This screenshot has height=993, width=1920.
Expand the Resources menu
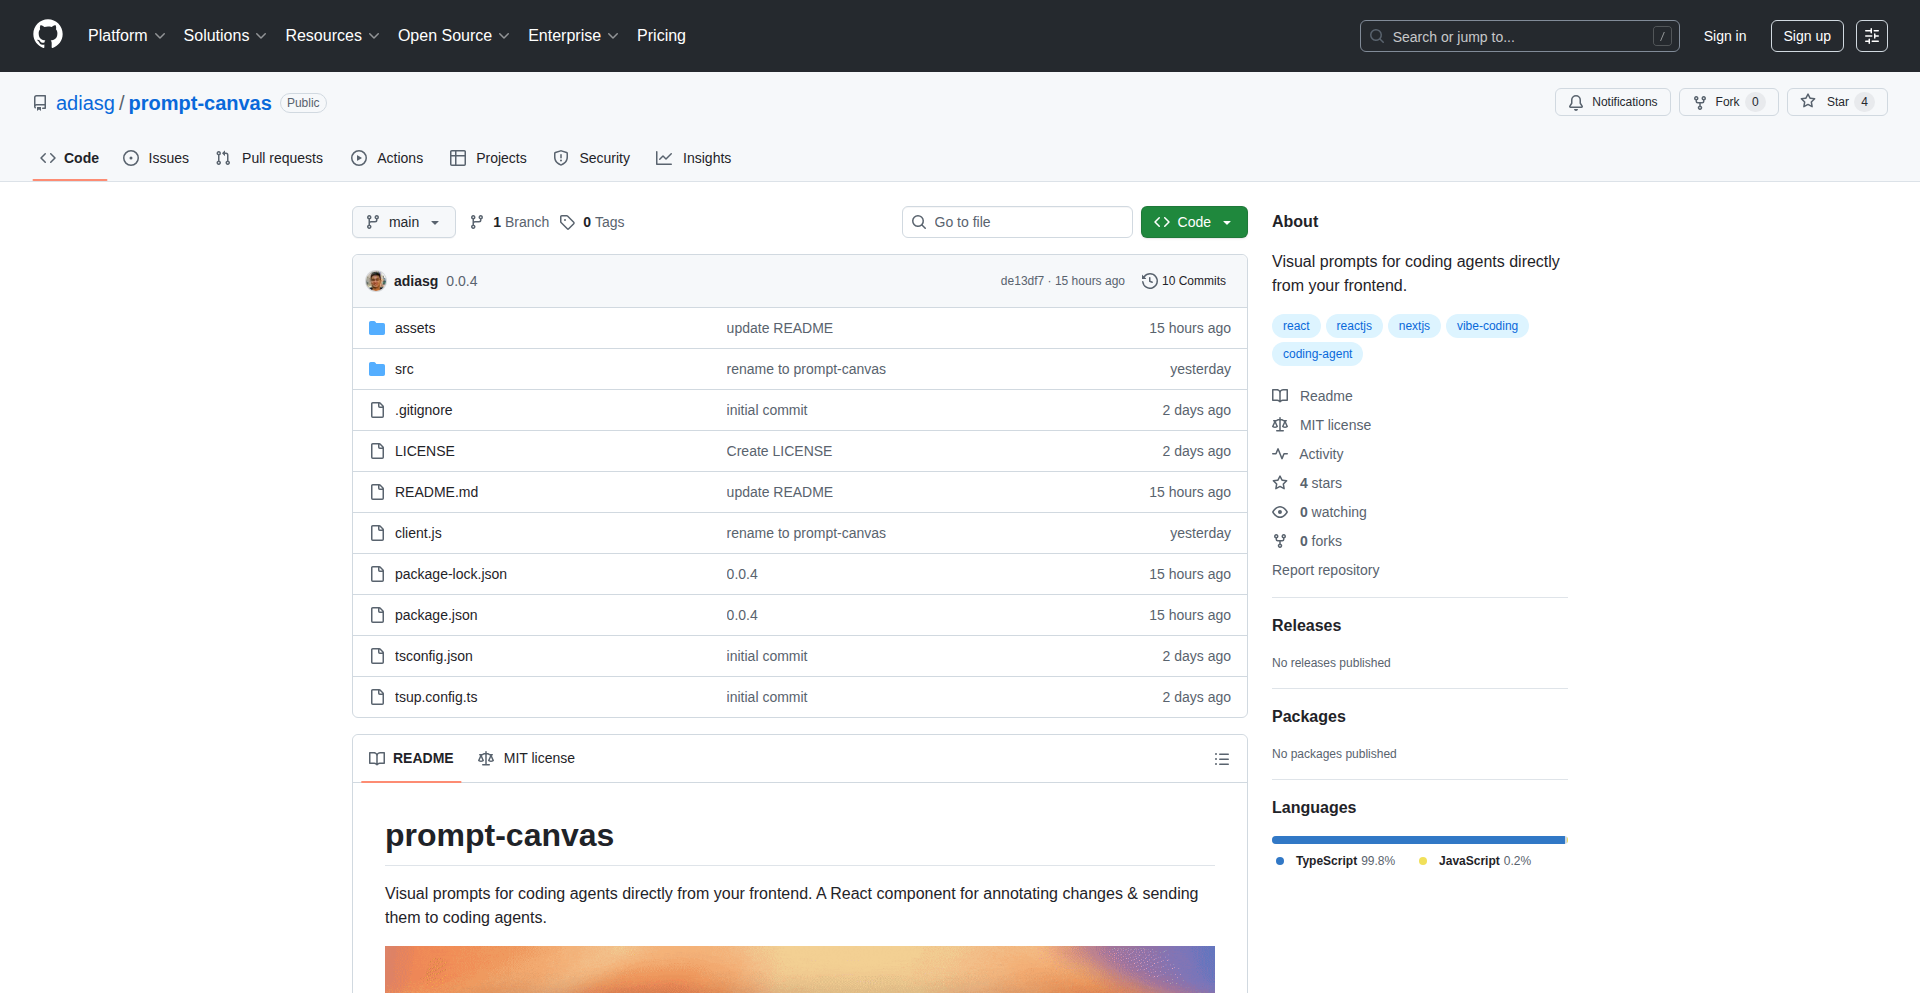point(332,36)
